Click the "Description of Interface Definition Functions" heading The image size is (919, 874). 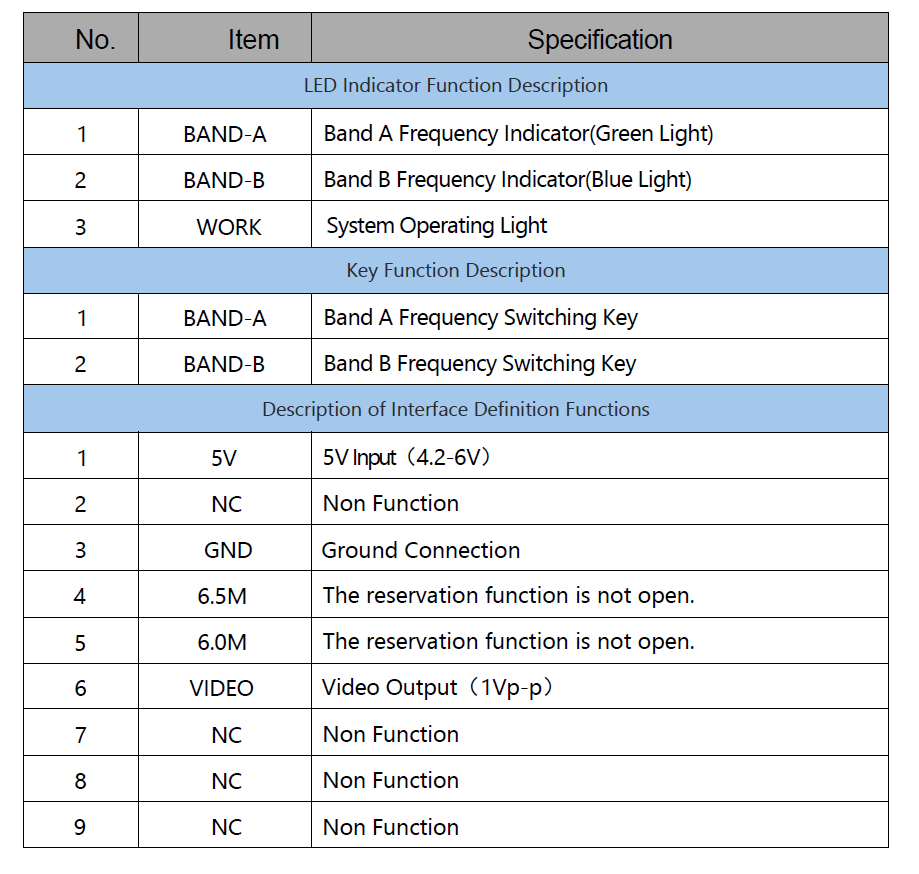[x=455, y=410]
